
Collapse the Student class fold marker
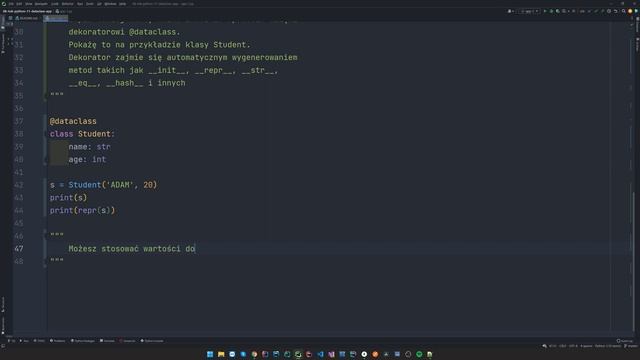(x=46, y=134)
